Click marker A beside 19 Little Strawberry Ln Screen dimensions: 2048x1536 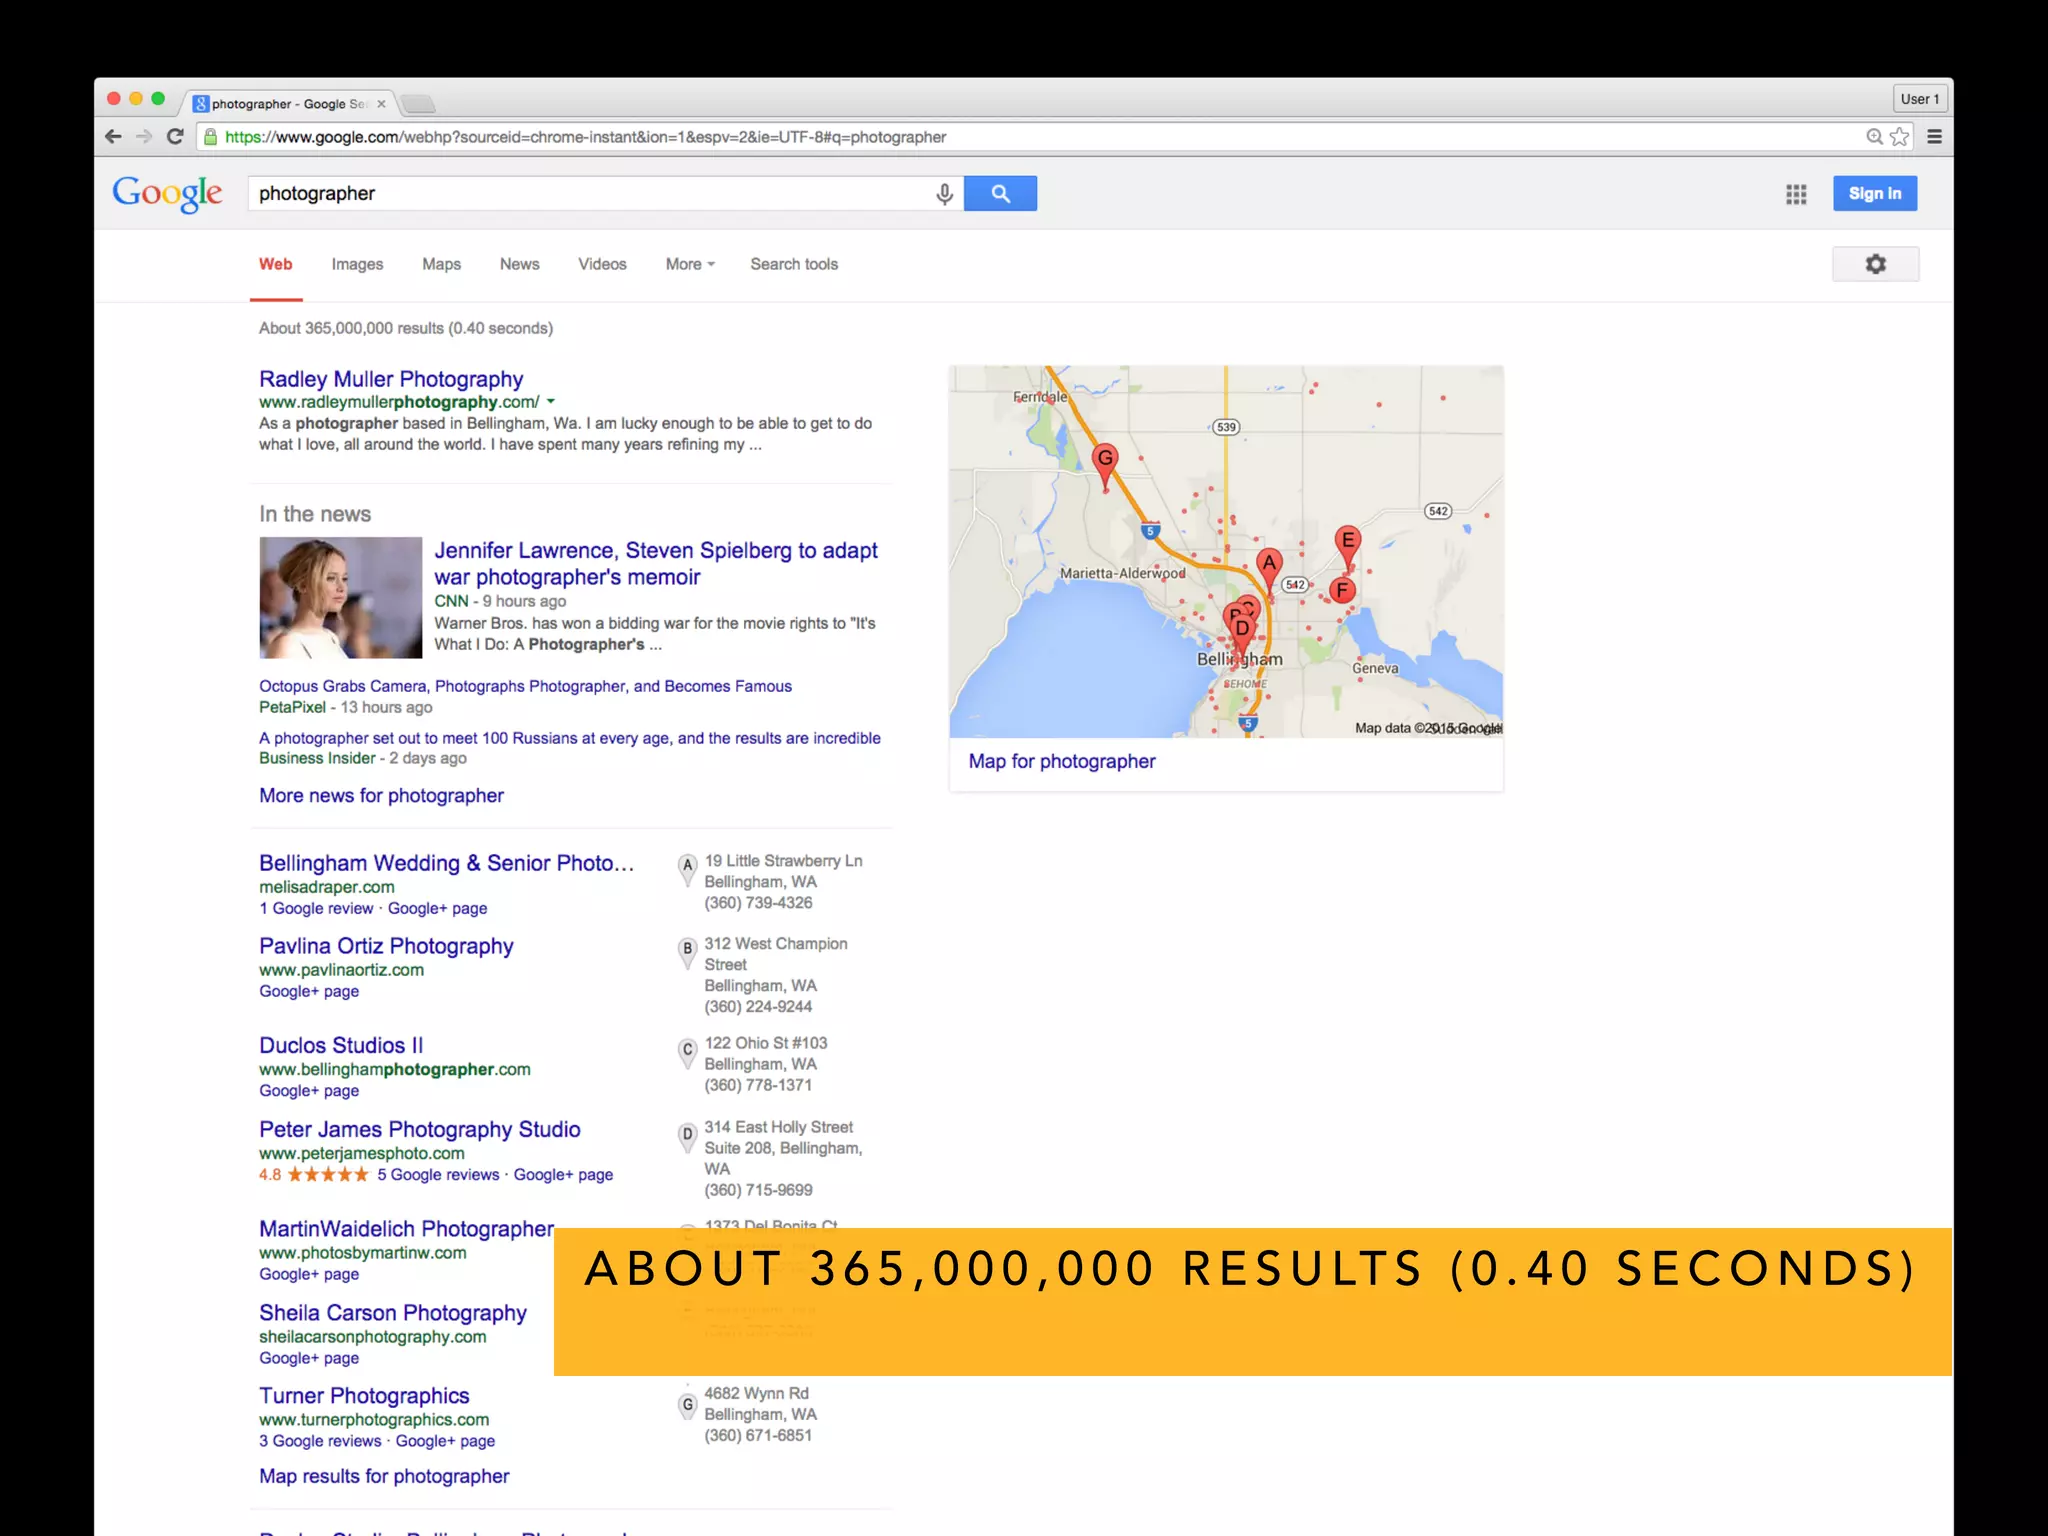coord(687,869)
